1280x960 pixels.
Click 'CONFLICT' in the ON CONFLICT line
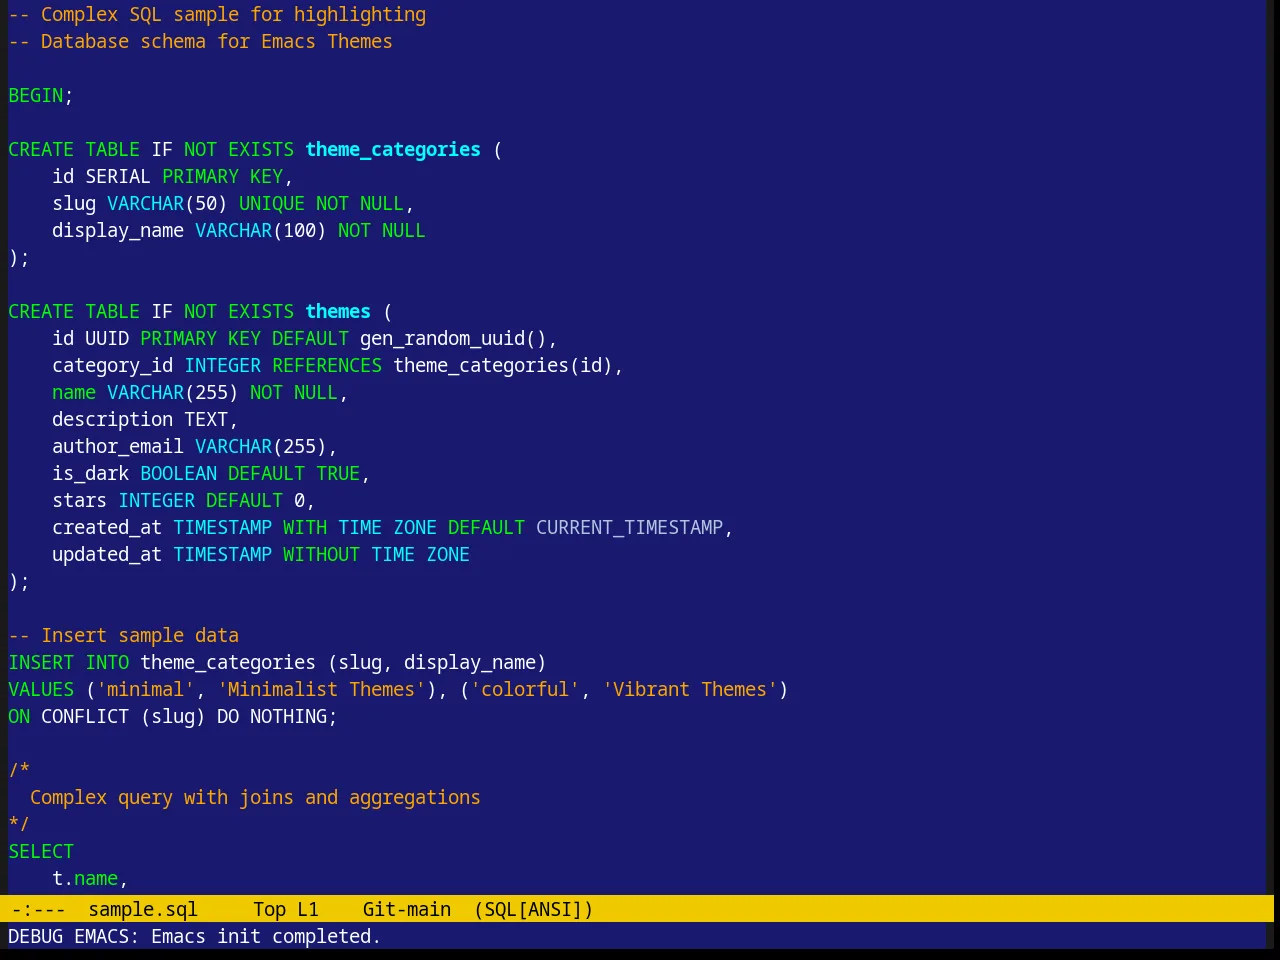[x=85, y=716]
